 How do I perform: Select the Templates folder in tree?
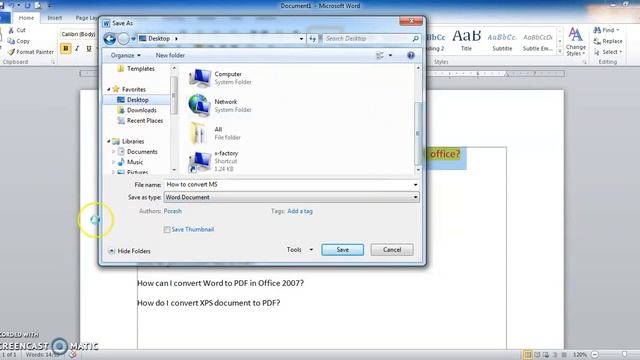click(x=136, y=69)
